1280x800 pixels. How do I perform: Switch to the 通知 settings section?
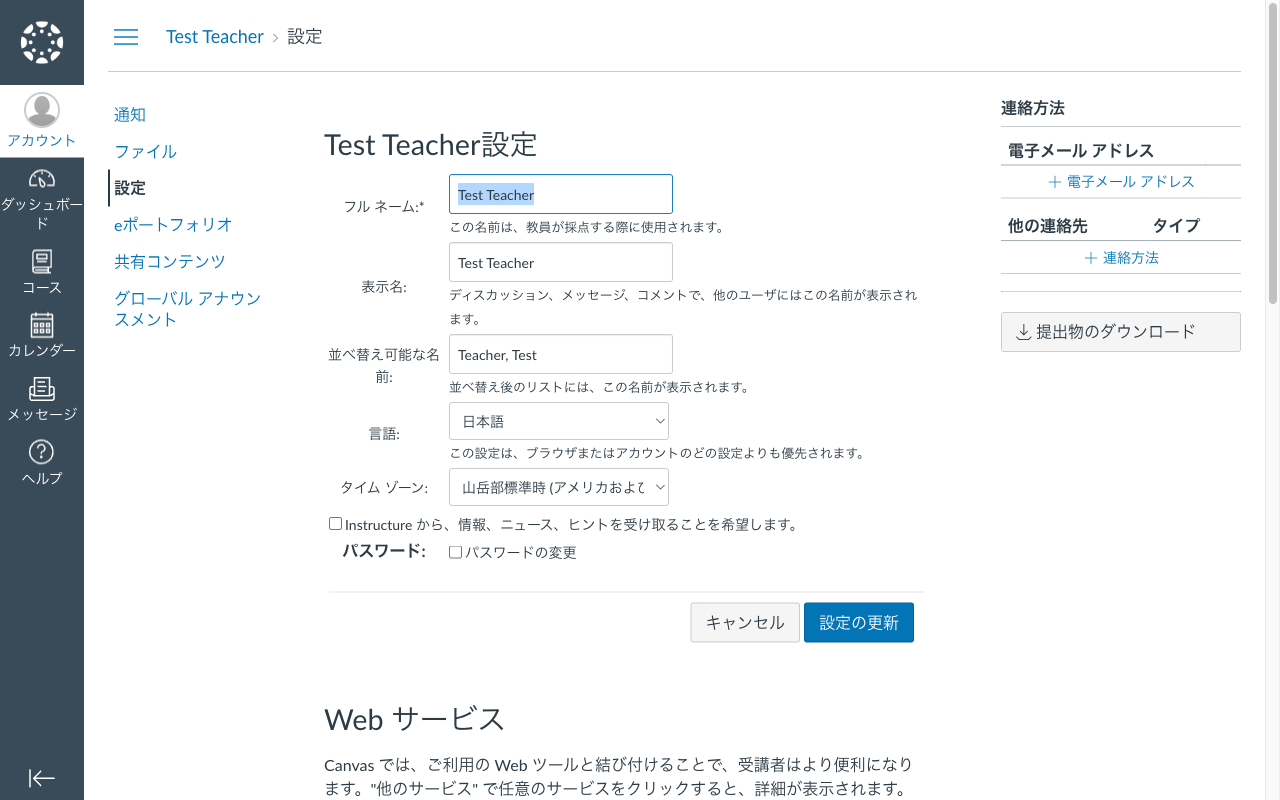click(x=129, y=114)
